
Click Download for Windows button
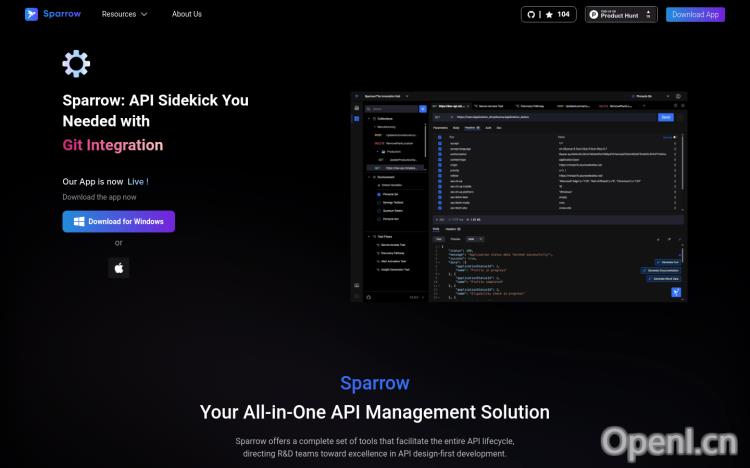[x=118, y=221]
